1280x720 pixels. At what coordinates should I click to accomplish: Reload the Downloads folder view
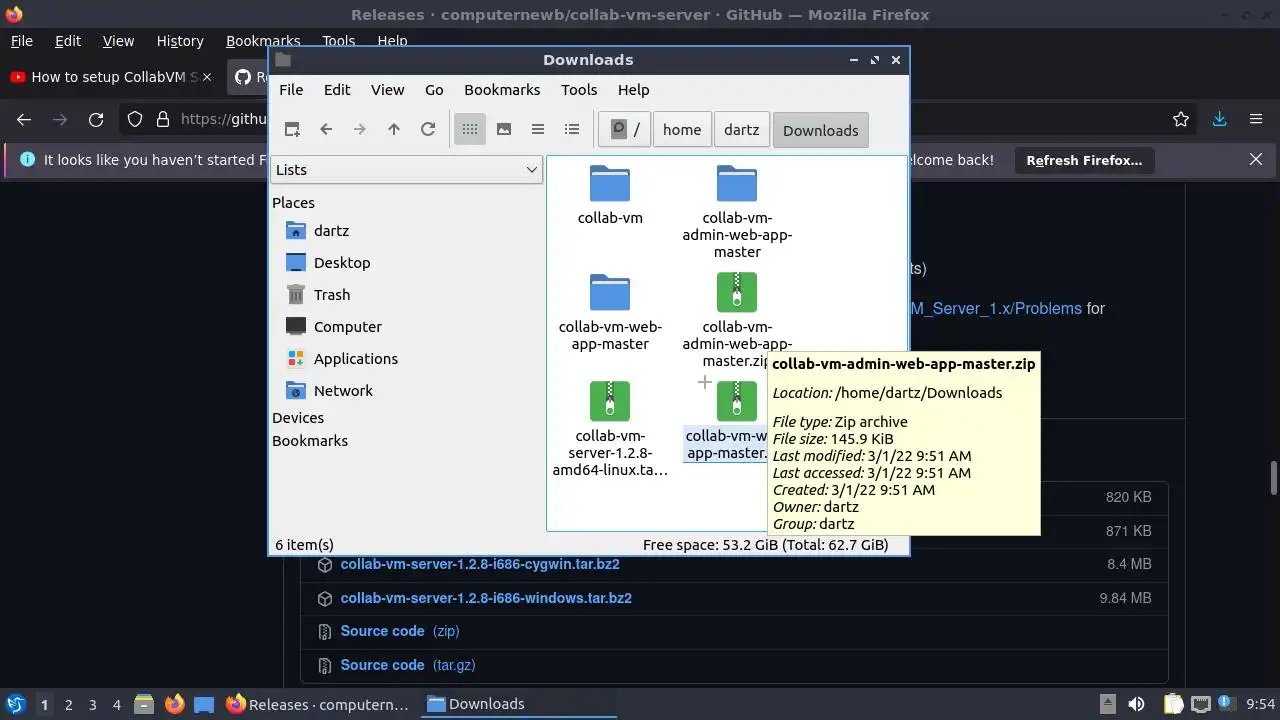pyautogui.click(x=428, y=129)
